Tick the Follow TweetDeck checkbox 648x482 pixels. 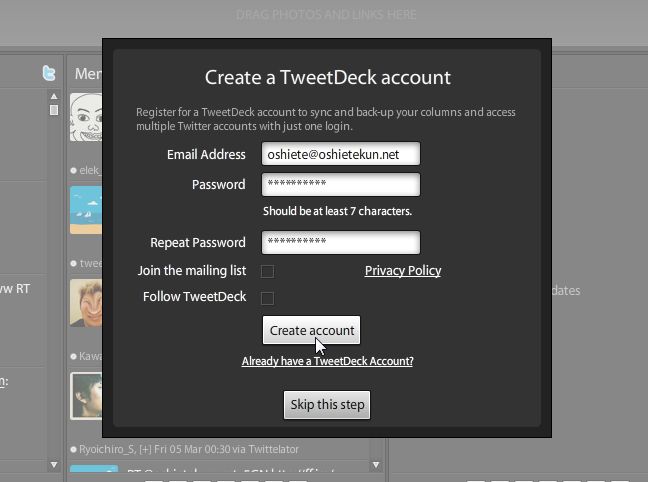pyautogui.click(x=267, y=298)
